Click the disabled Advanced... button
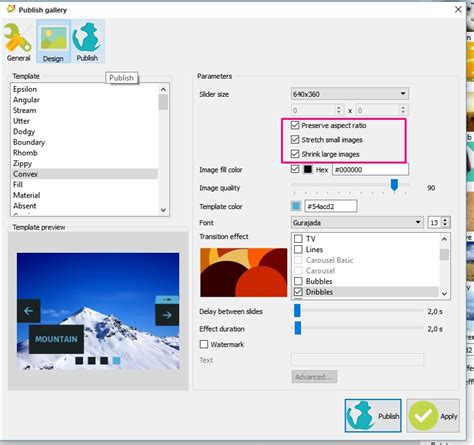The height and width of the screenshot is (445, 474). [314, 377]
